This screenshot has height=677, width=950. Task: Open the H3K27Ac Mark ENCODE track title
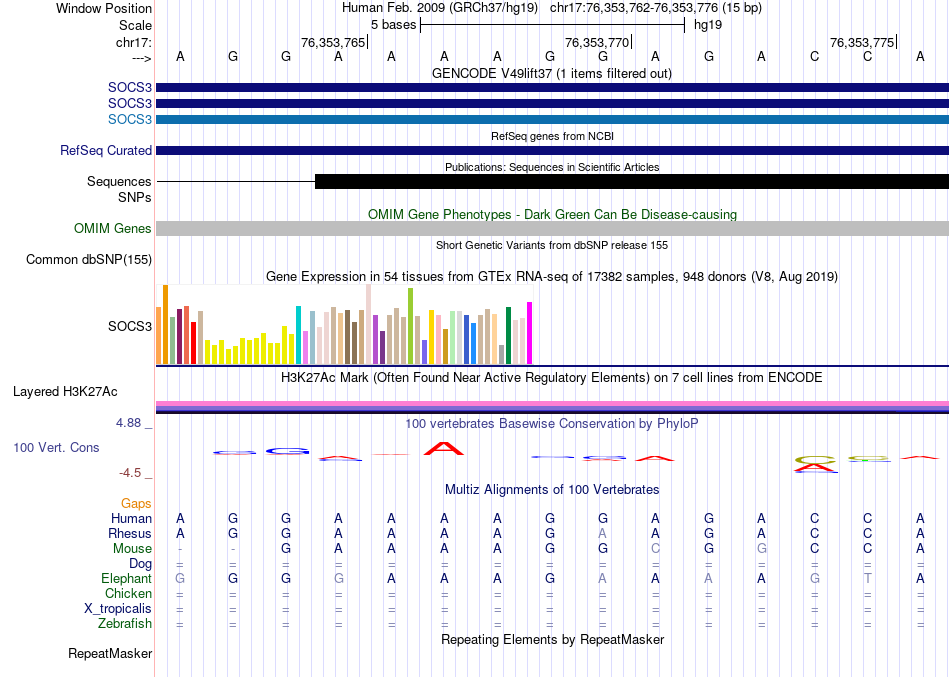pos(552,378)
